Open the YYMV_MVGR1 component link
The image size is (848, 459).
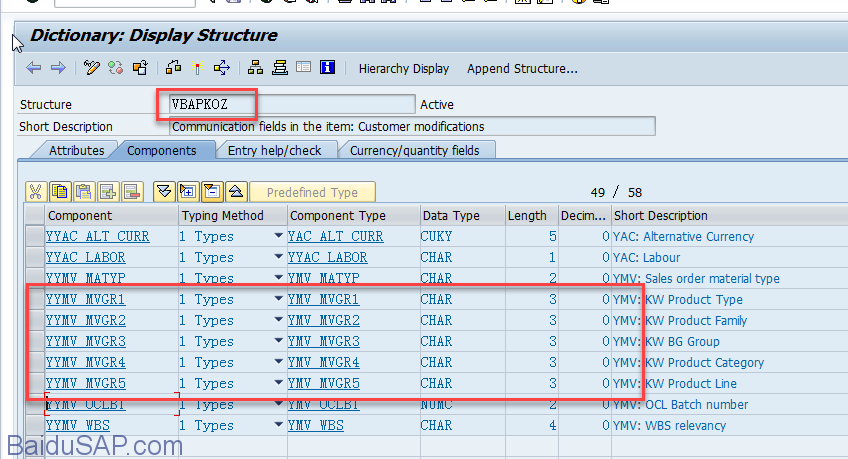coord(85,300)
